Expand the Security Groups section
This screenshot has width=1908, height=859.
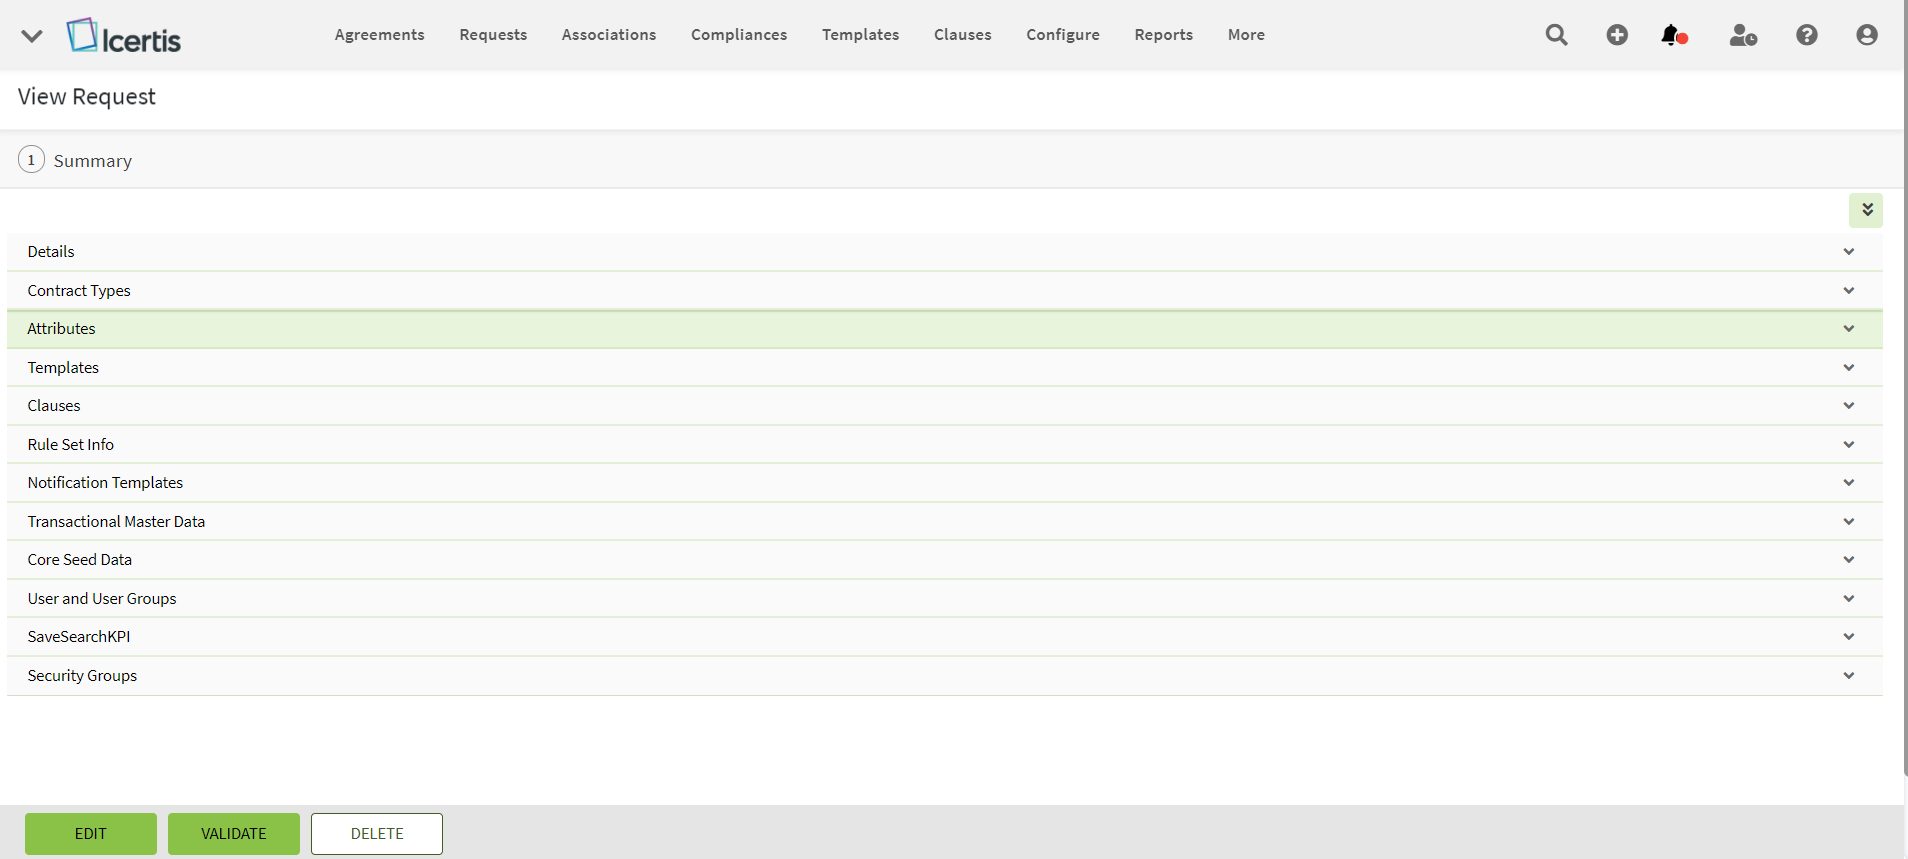point(1848,676)
